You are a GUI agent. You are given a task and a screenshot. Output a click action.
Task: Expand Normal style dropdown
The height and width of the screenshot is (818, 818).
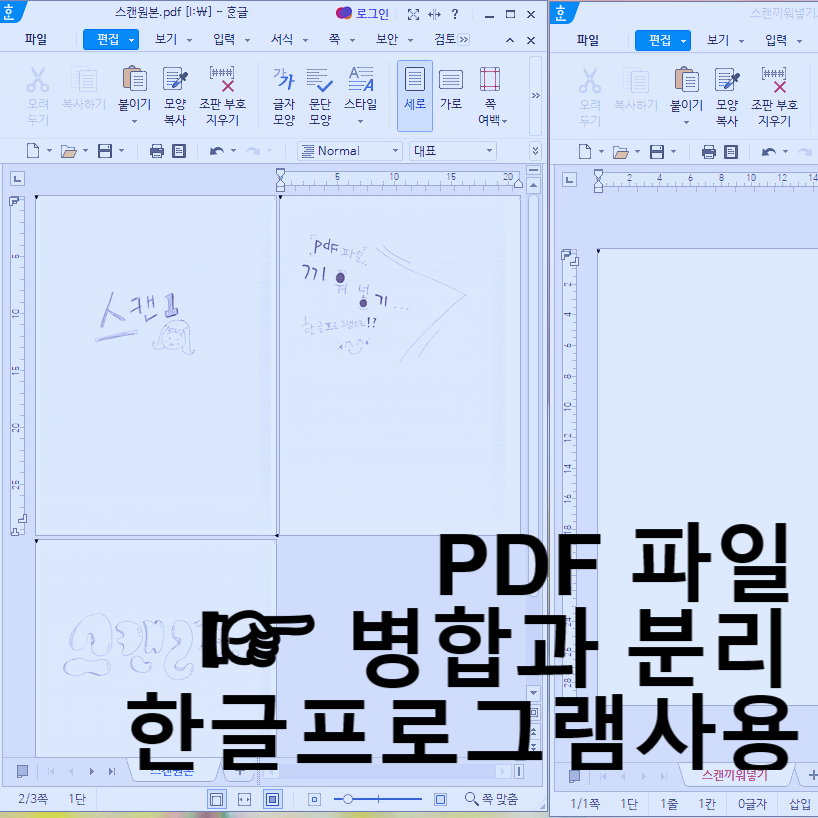point(395,151)
